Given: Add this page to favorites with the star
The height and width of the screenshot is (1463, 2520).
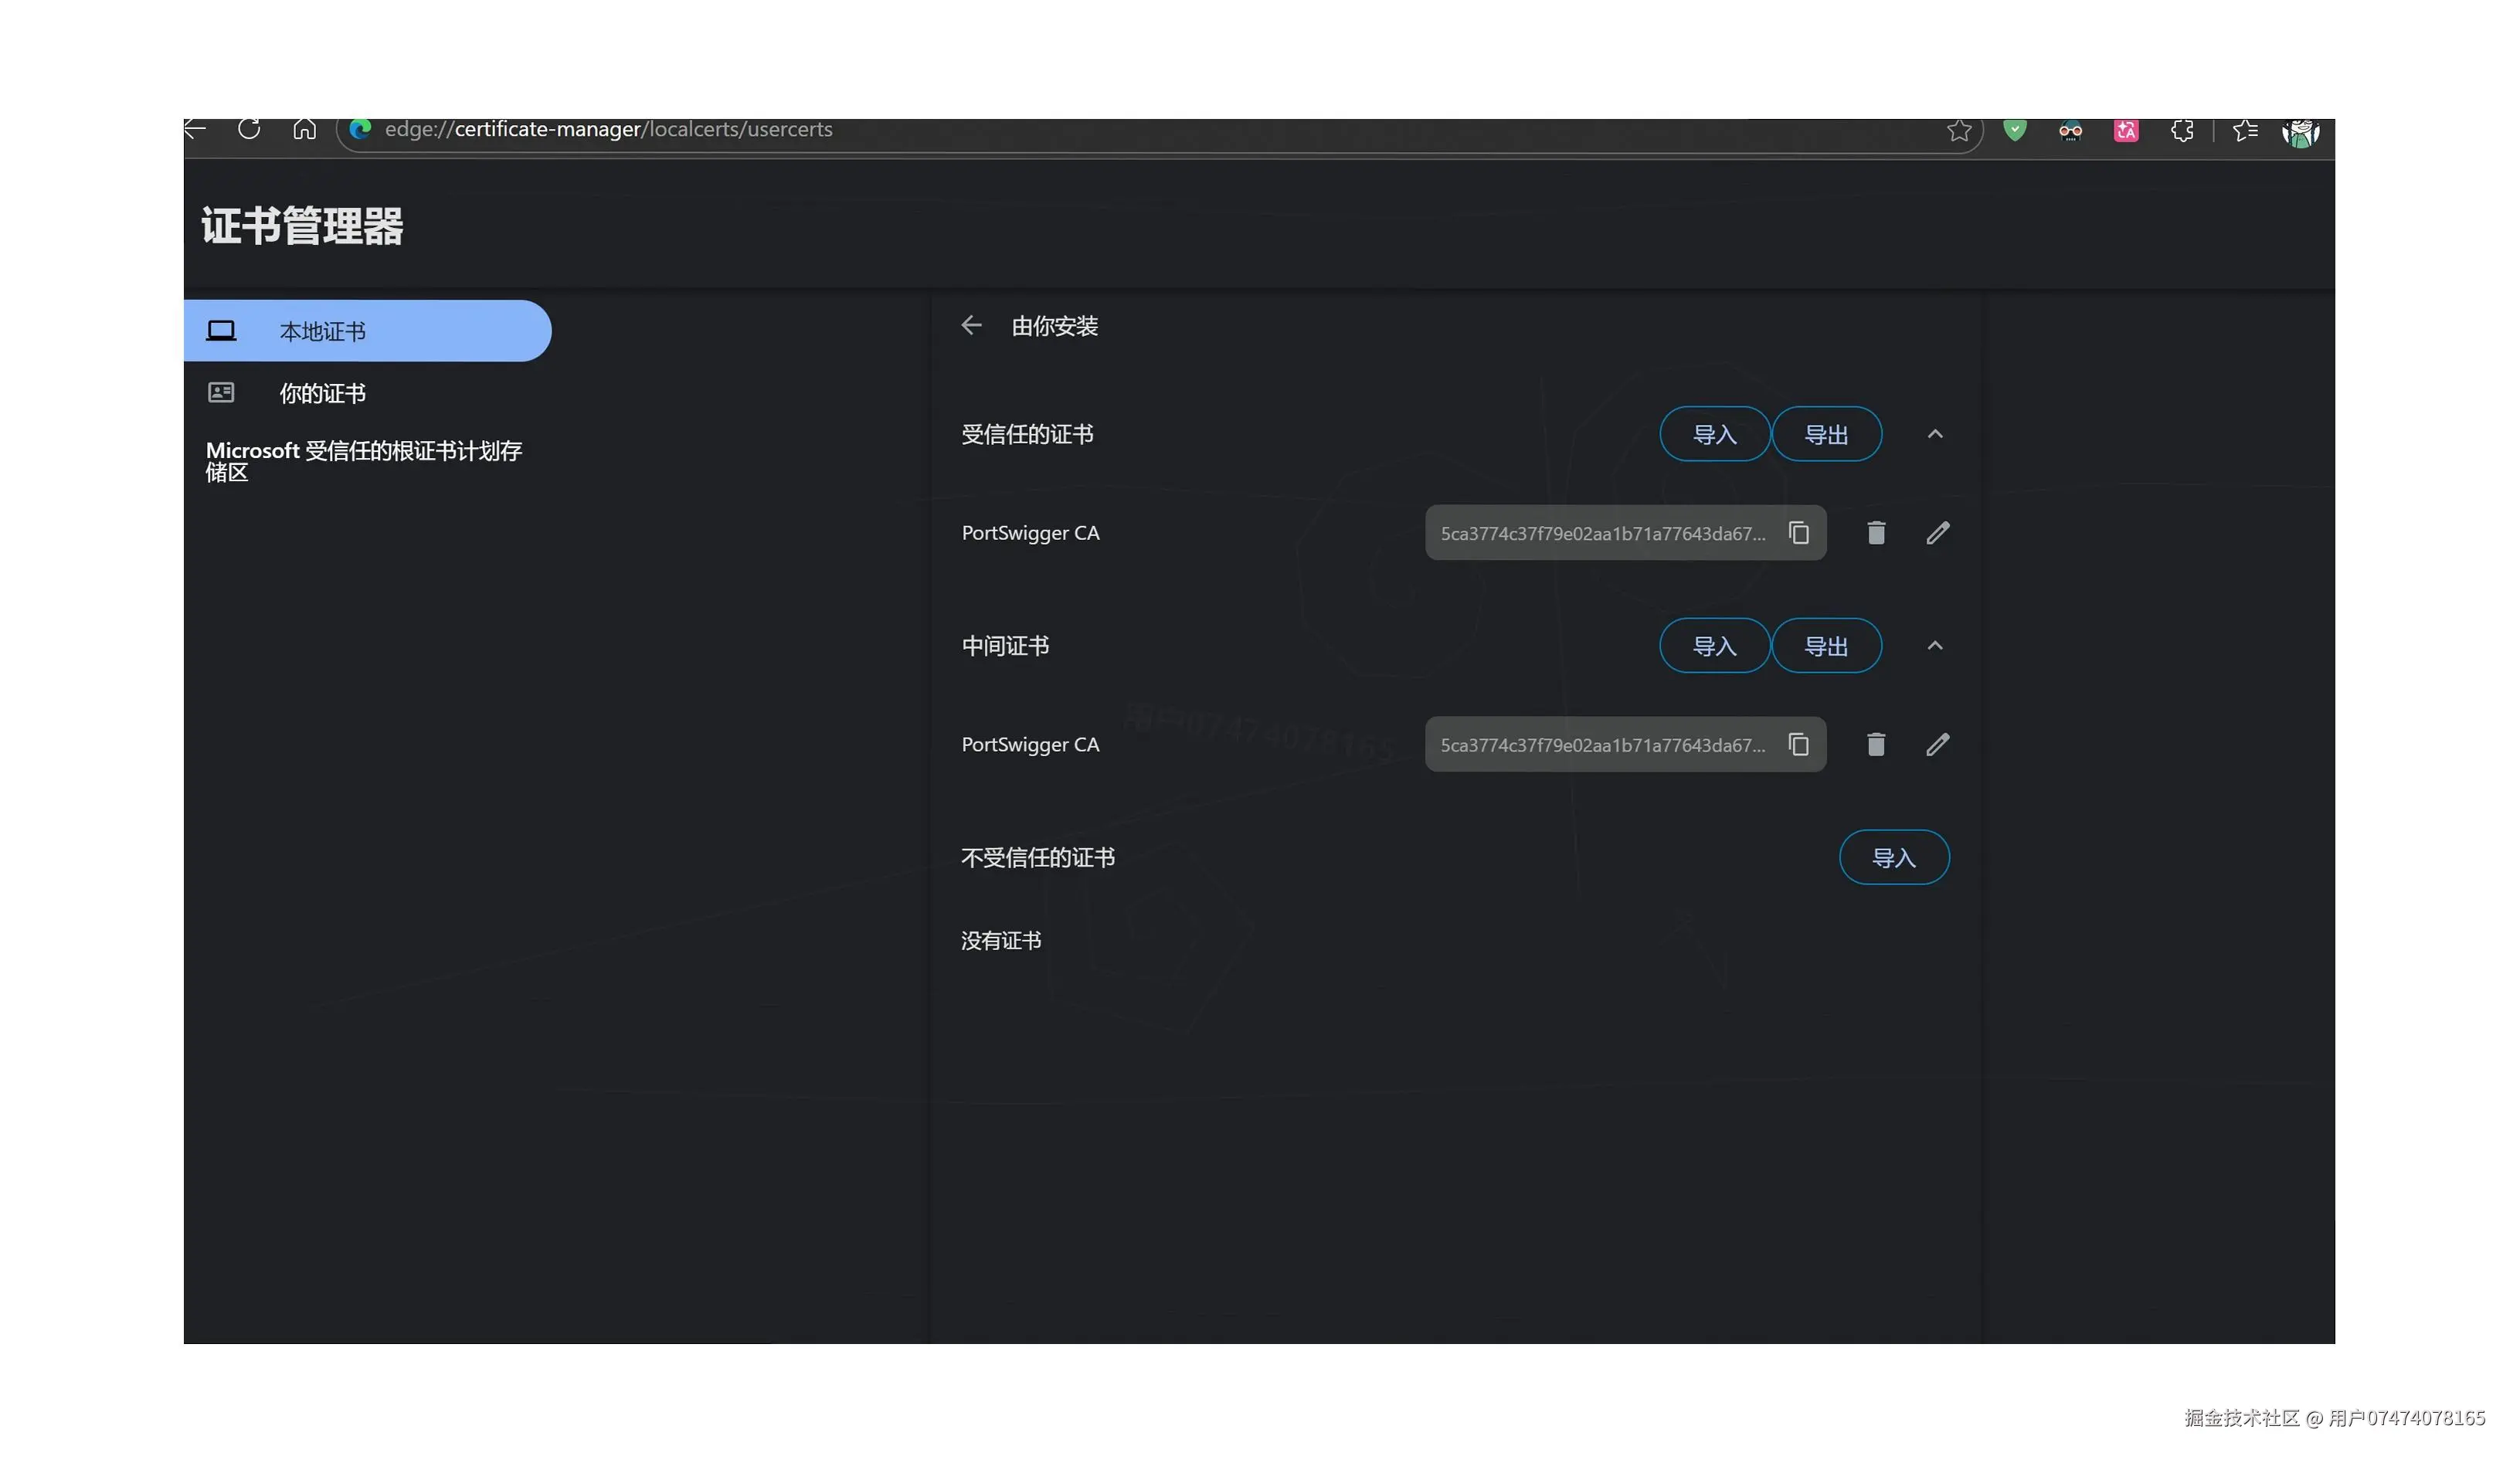Looking at the screenshot, I should point(1959,130).
